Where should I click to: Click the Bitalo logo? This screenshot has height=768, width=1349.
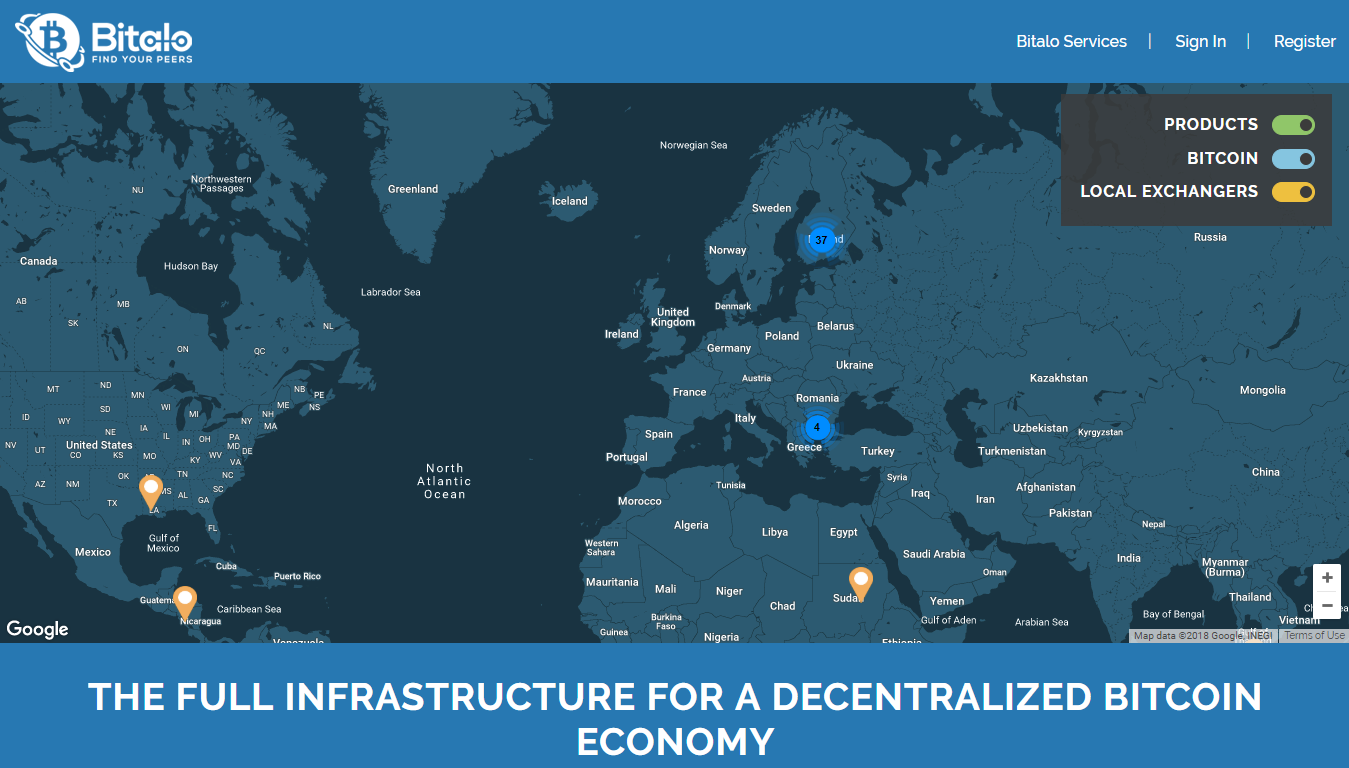[x=104, y=41]
